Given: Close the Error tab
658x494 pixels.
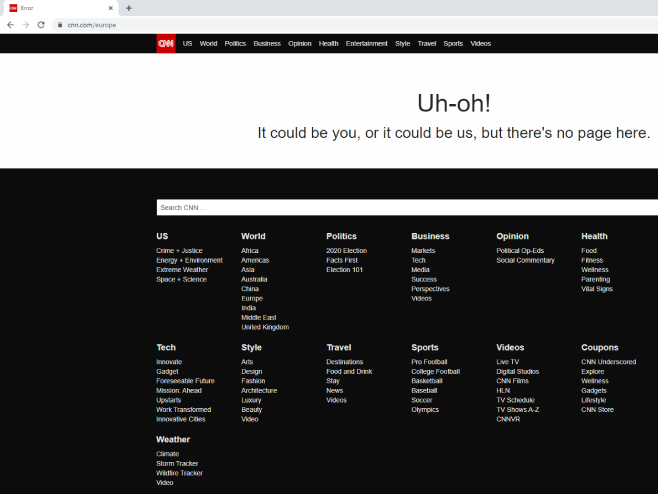Looking at the screenshot, I should coord(111,8).
